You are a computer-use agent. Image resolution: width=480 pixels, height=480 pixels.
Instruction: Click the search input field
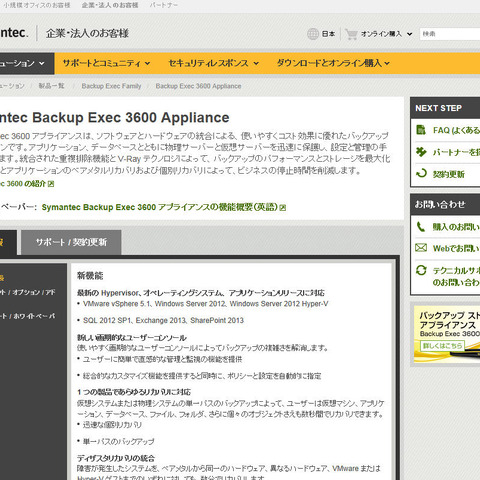point(450,34)
